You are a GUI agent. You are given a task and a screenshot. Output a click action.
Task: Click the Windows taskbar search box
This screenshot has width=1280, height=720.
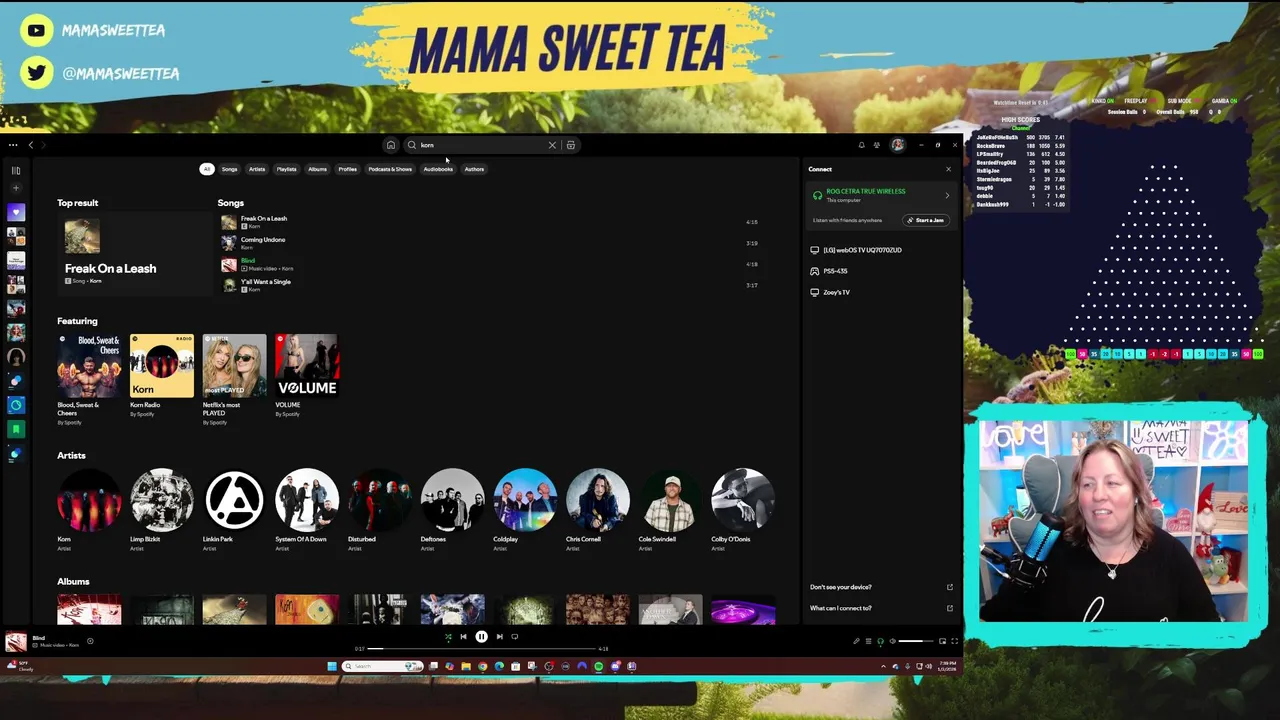coord(383,666)
